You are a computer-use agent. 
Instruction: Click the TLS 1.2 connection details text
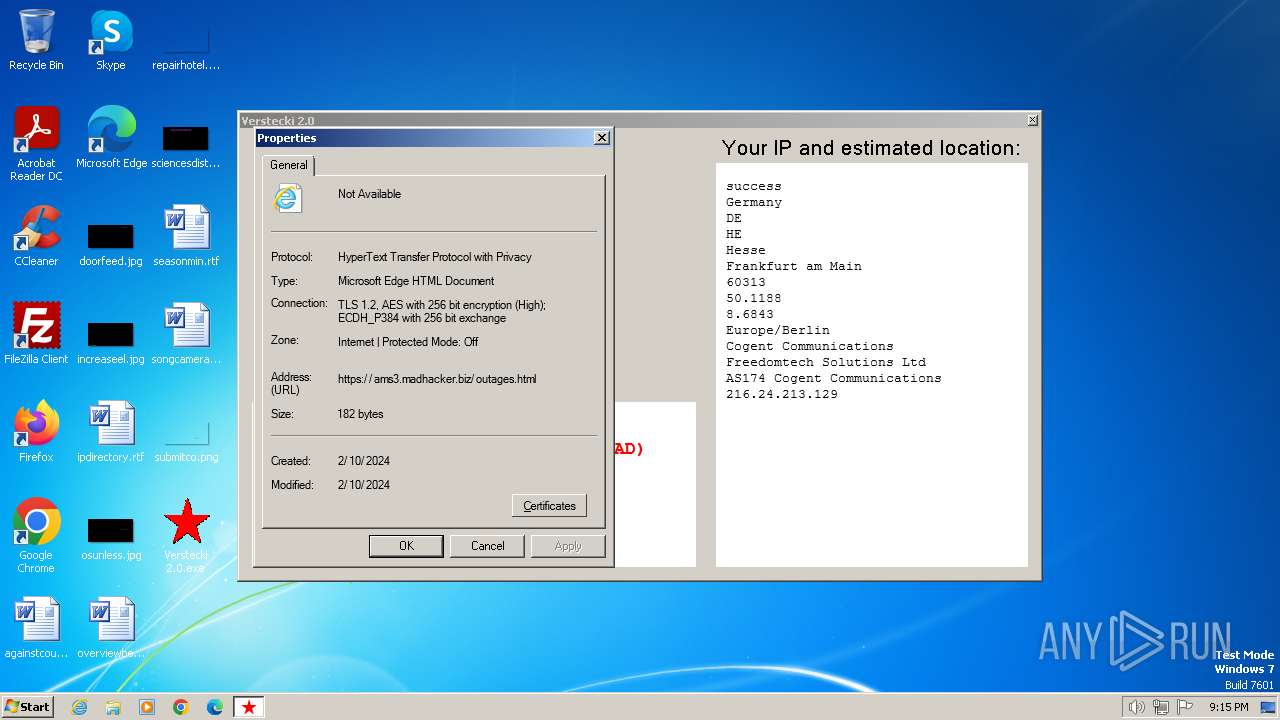coord(442,311)
